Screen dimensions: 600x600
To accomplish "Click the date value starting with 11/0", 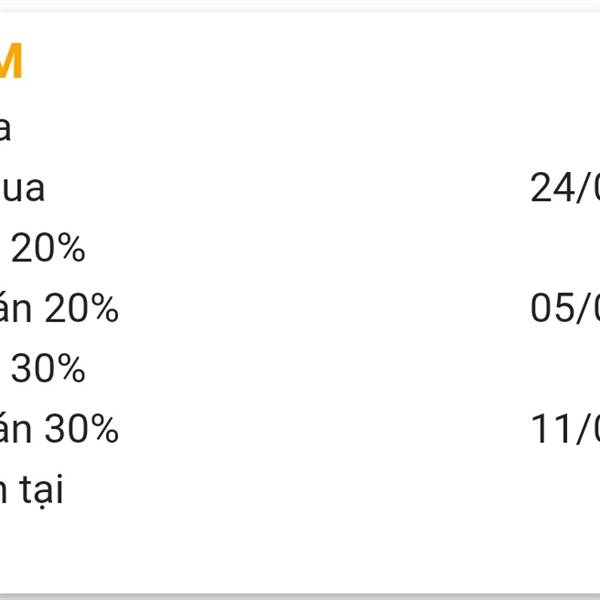I will pos(565,429).
